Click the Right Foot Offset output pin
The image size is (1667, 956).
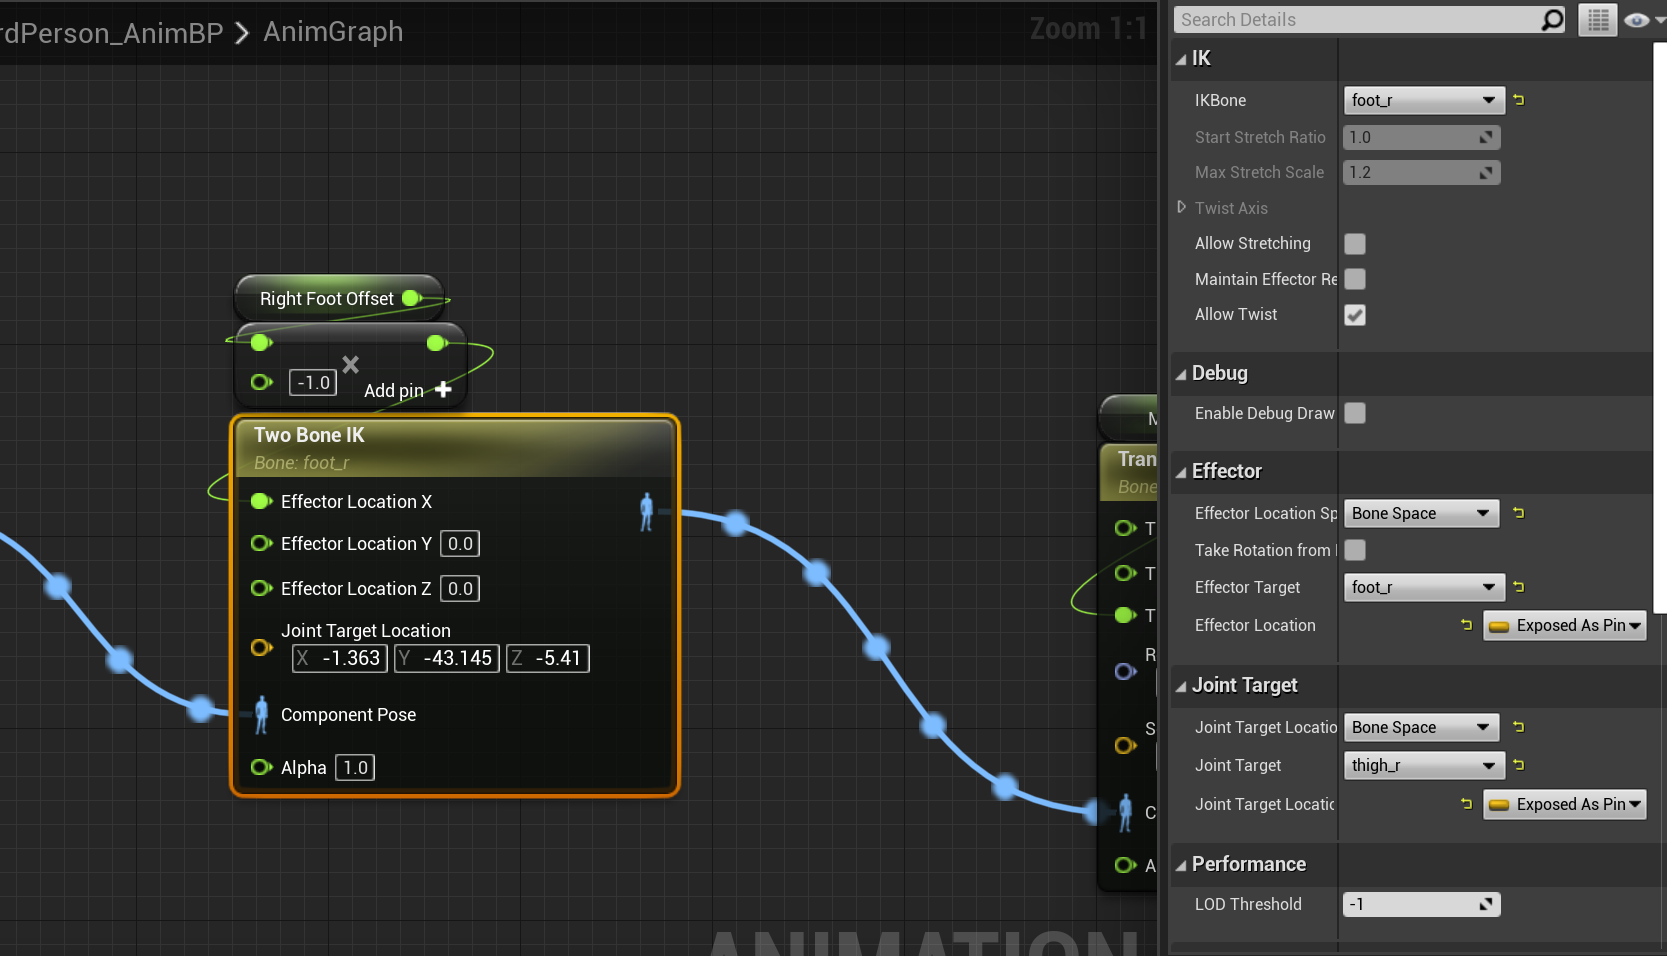[x=412, y=298]
